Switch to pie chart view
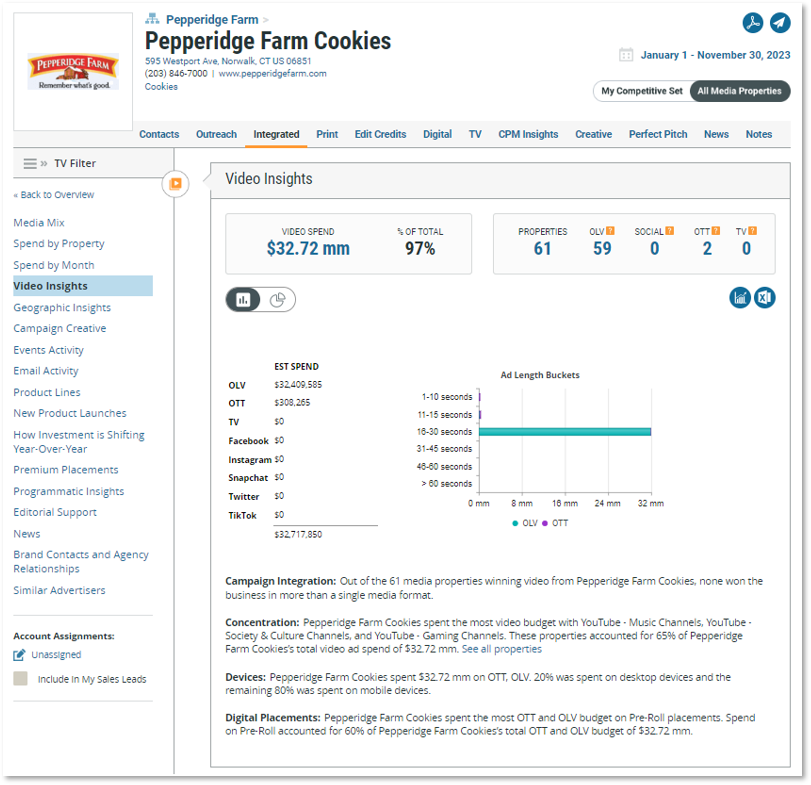The height and width of the screenshot is (785, 811). [278, 299]
